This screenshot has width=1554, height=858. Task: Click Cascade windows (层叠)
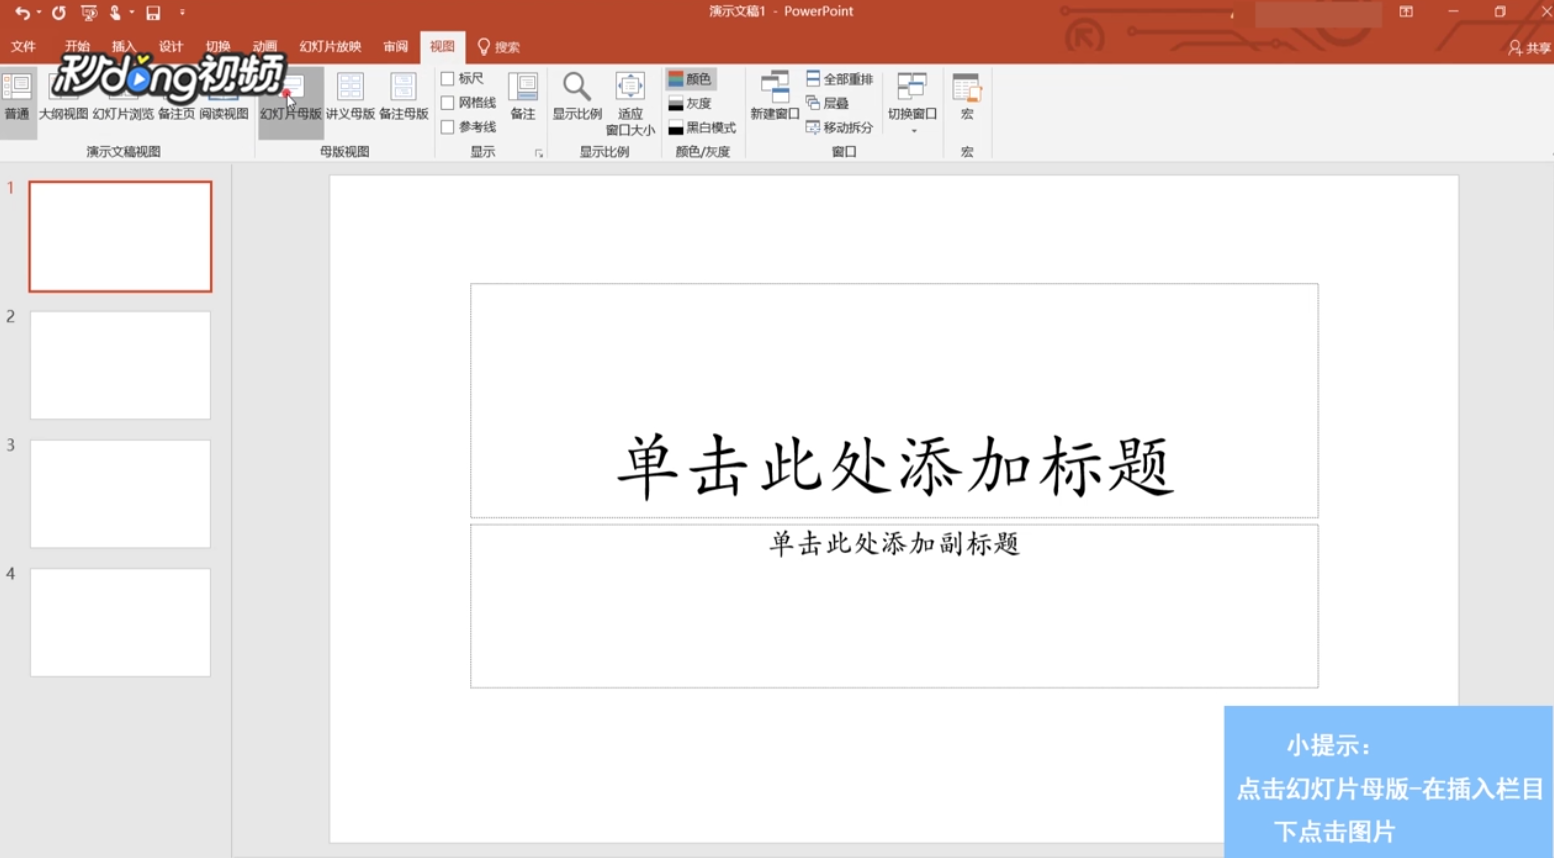click(828, 102)
